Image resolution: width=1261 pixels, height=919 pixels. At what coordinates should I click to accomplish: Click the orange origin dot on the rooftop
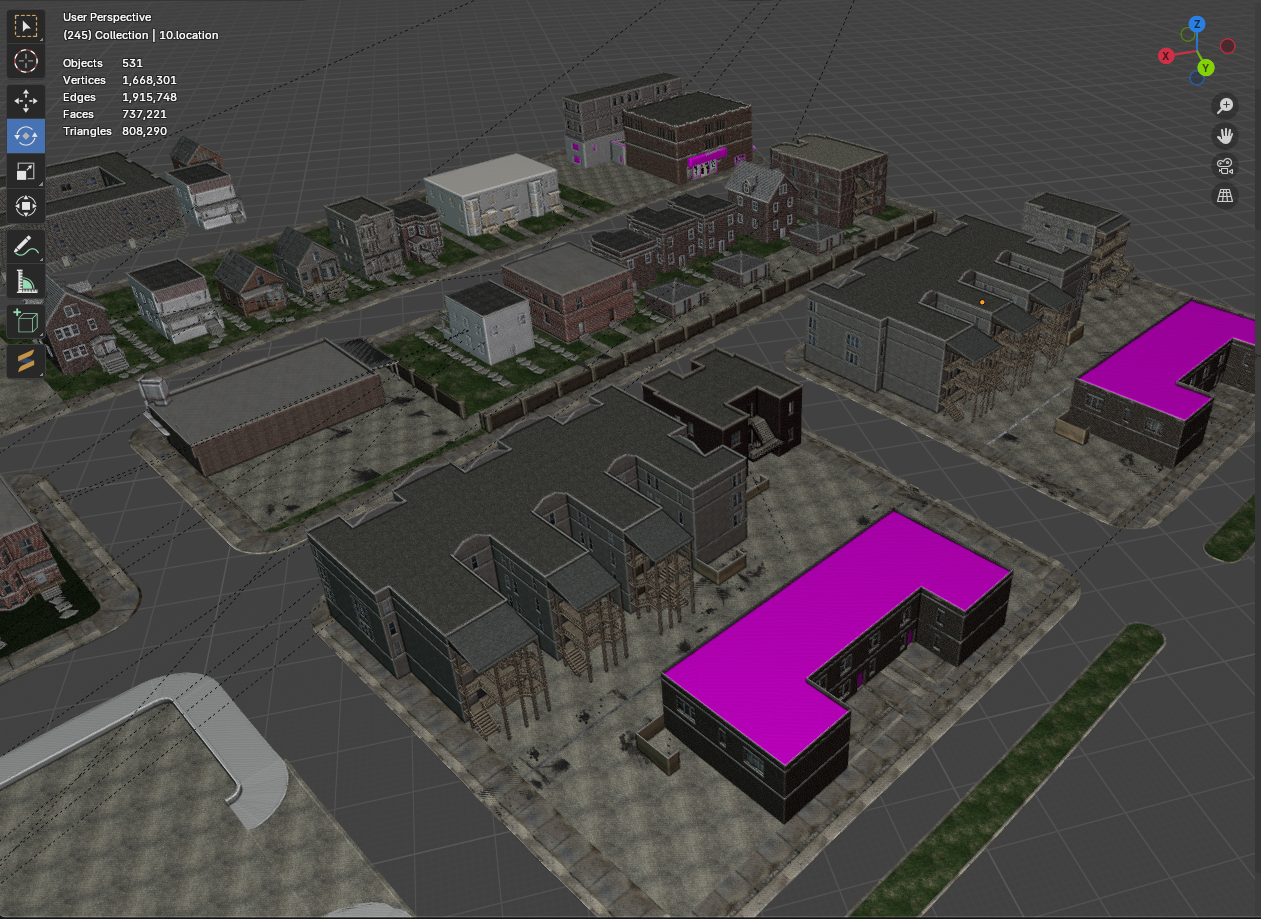[x=982, y=301]
